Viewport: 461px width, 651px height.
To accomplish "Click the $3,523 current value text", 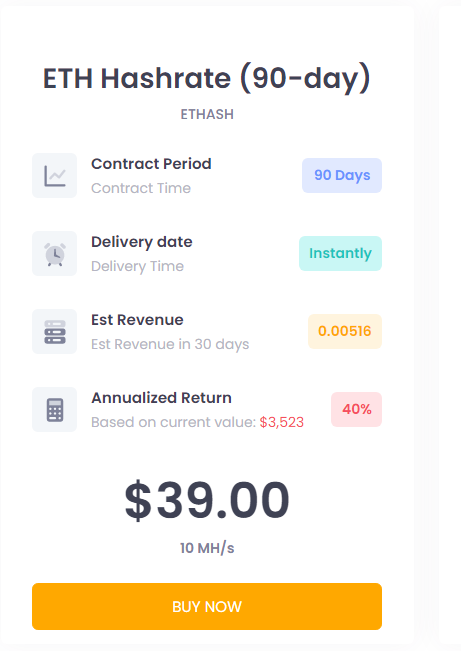I will [282, 422].
